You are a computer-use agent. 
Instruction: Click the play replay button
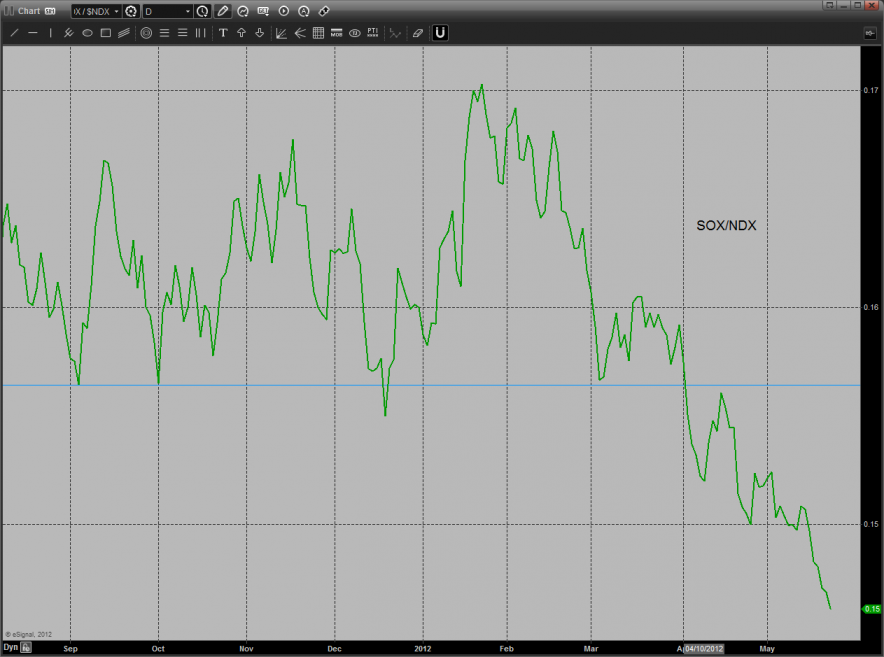pyautogui.click(x=283, y=11)
